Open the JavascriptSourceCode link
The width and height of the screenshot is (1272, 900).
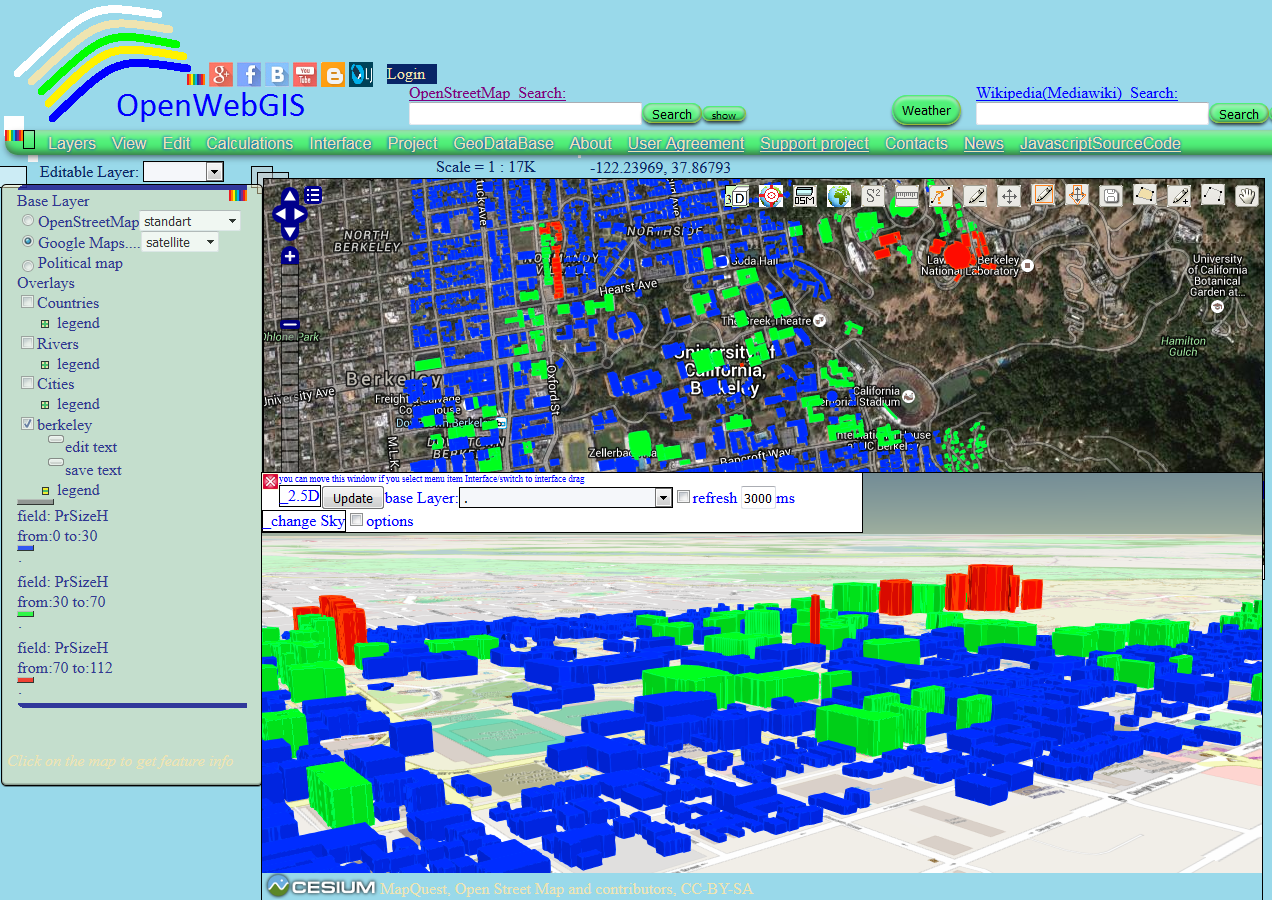tap(1100, 143)
